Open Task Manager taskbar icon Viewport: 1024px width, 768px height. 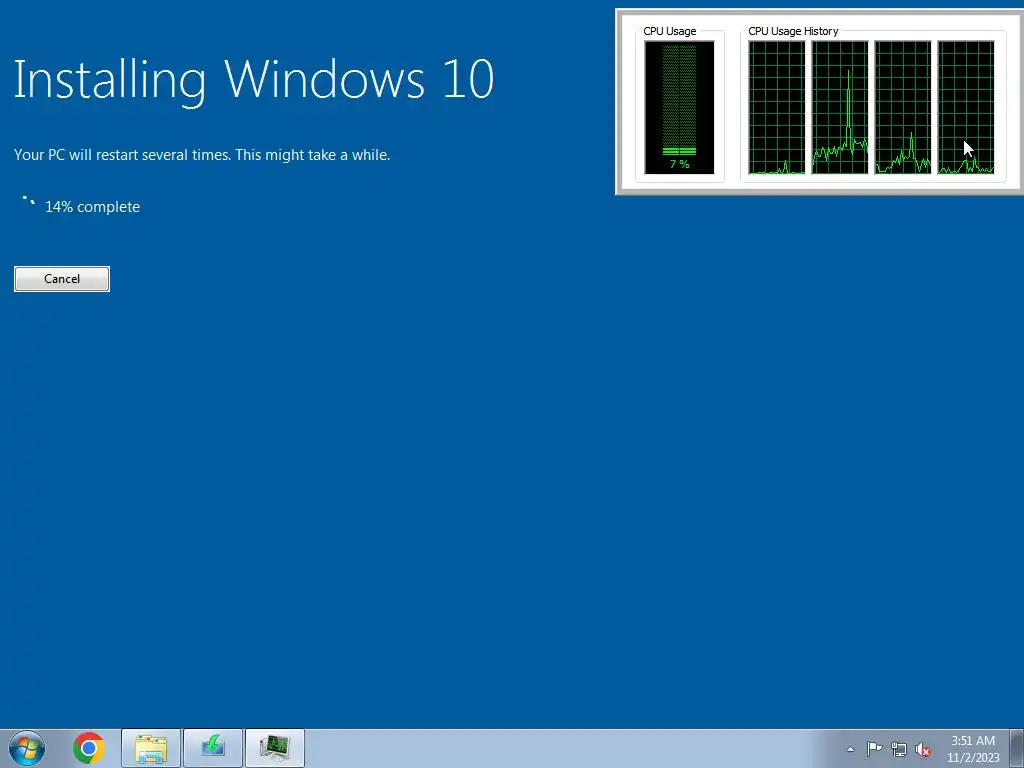coord(275,748)
